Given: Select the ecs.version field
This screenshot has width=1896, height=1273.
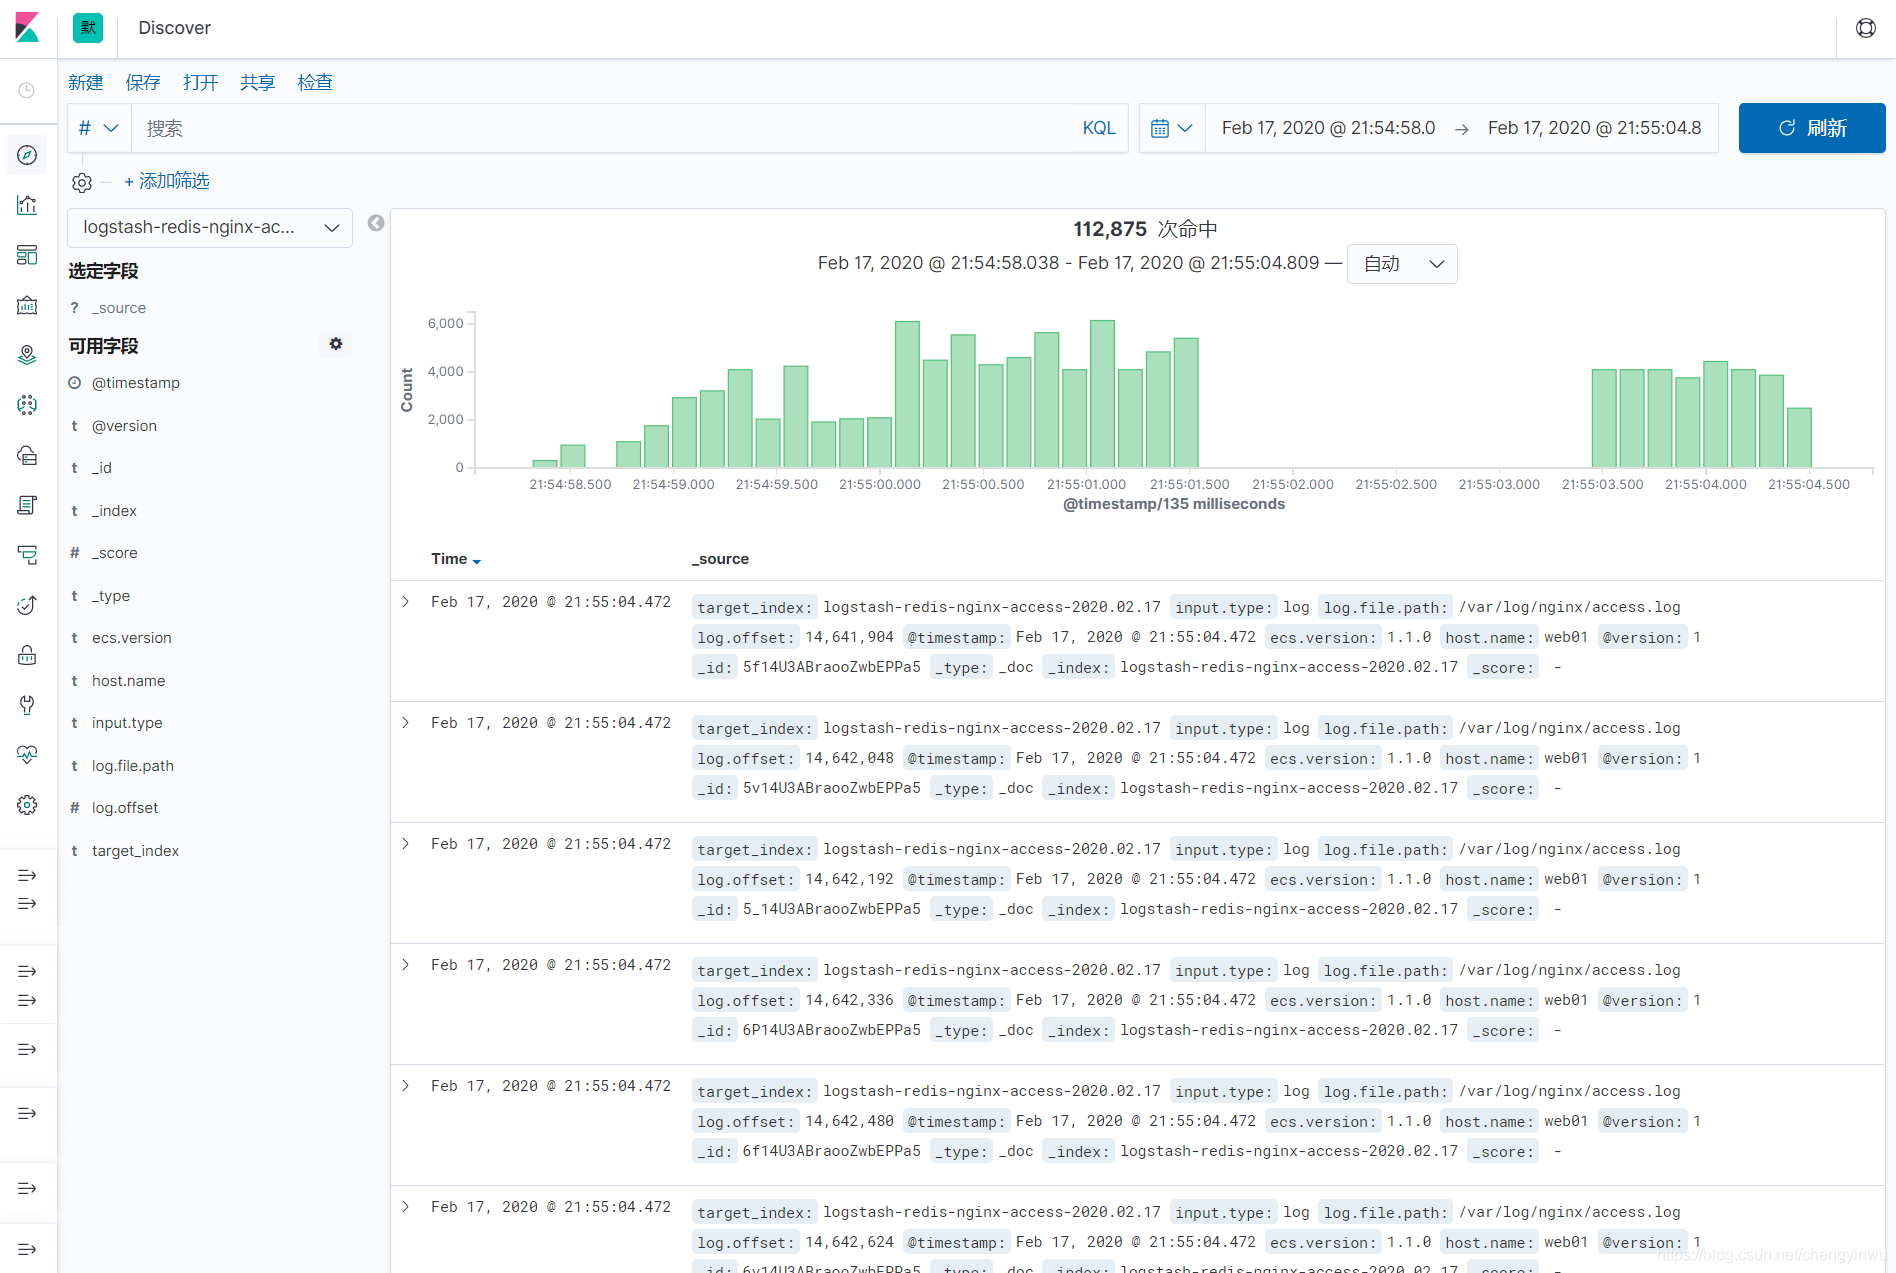Looking at the screenshot, I should coord(132,638).
